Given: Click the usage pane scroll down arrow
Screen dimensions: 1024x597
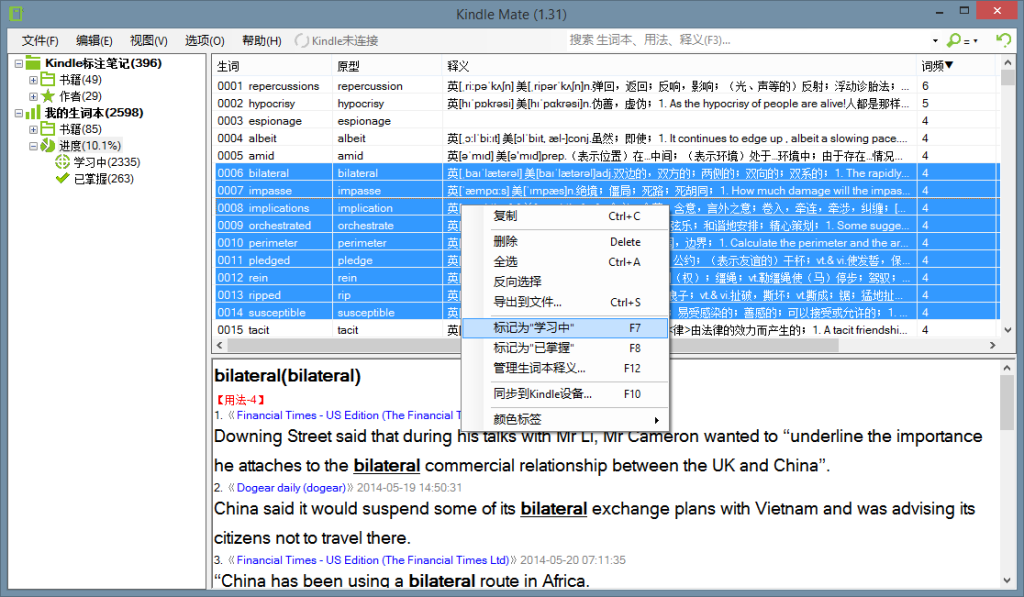Looking at the screenshot, I should pos(1007,580).
